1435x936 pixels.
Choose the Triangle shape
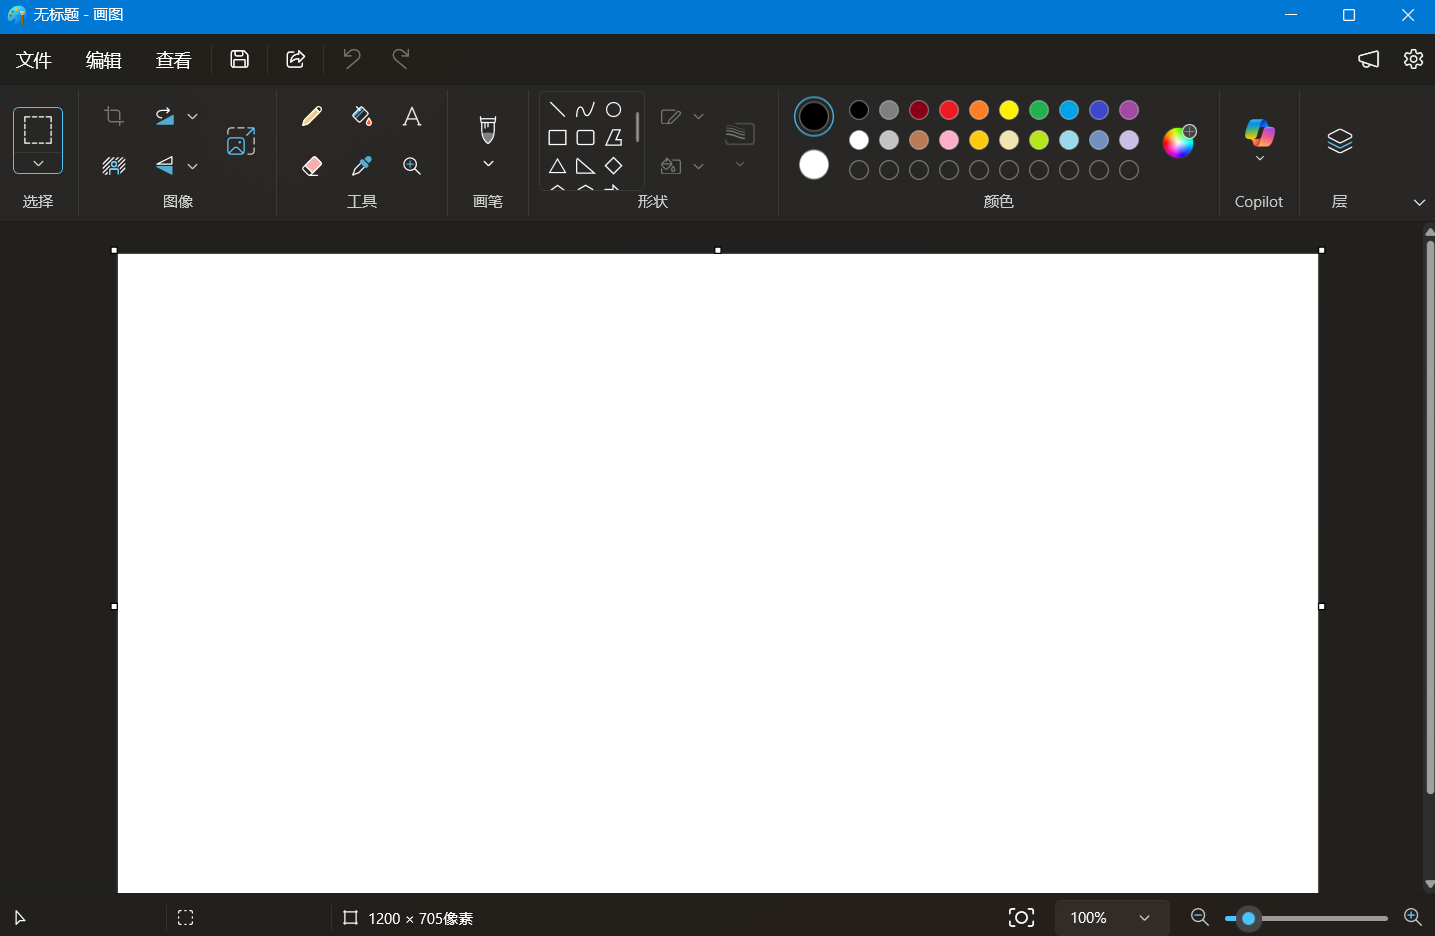[x=557, y=166]
